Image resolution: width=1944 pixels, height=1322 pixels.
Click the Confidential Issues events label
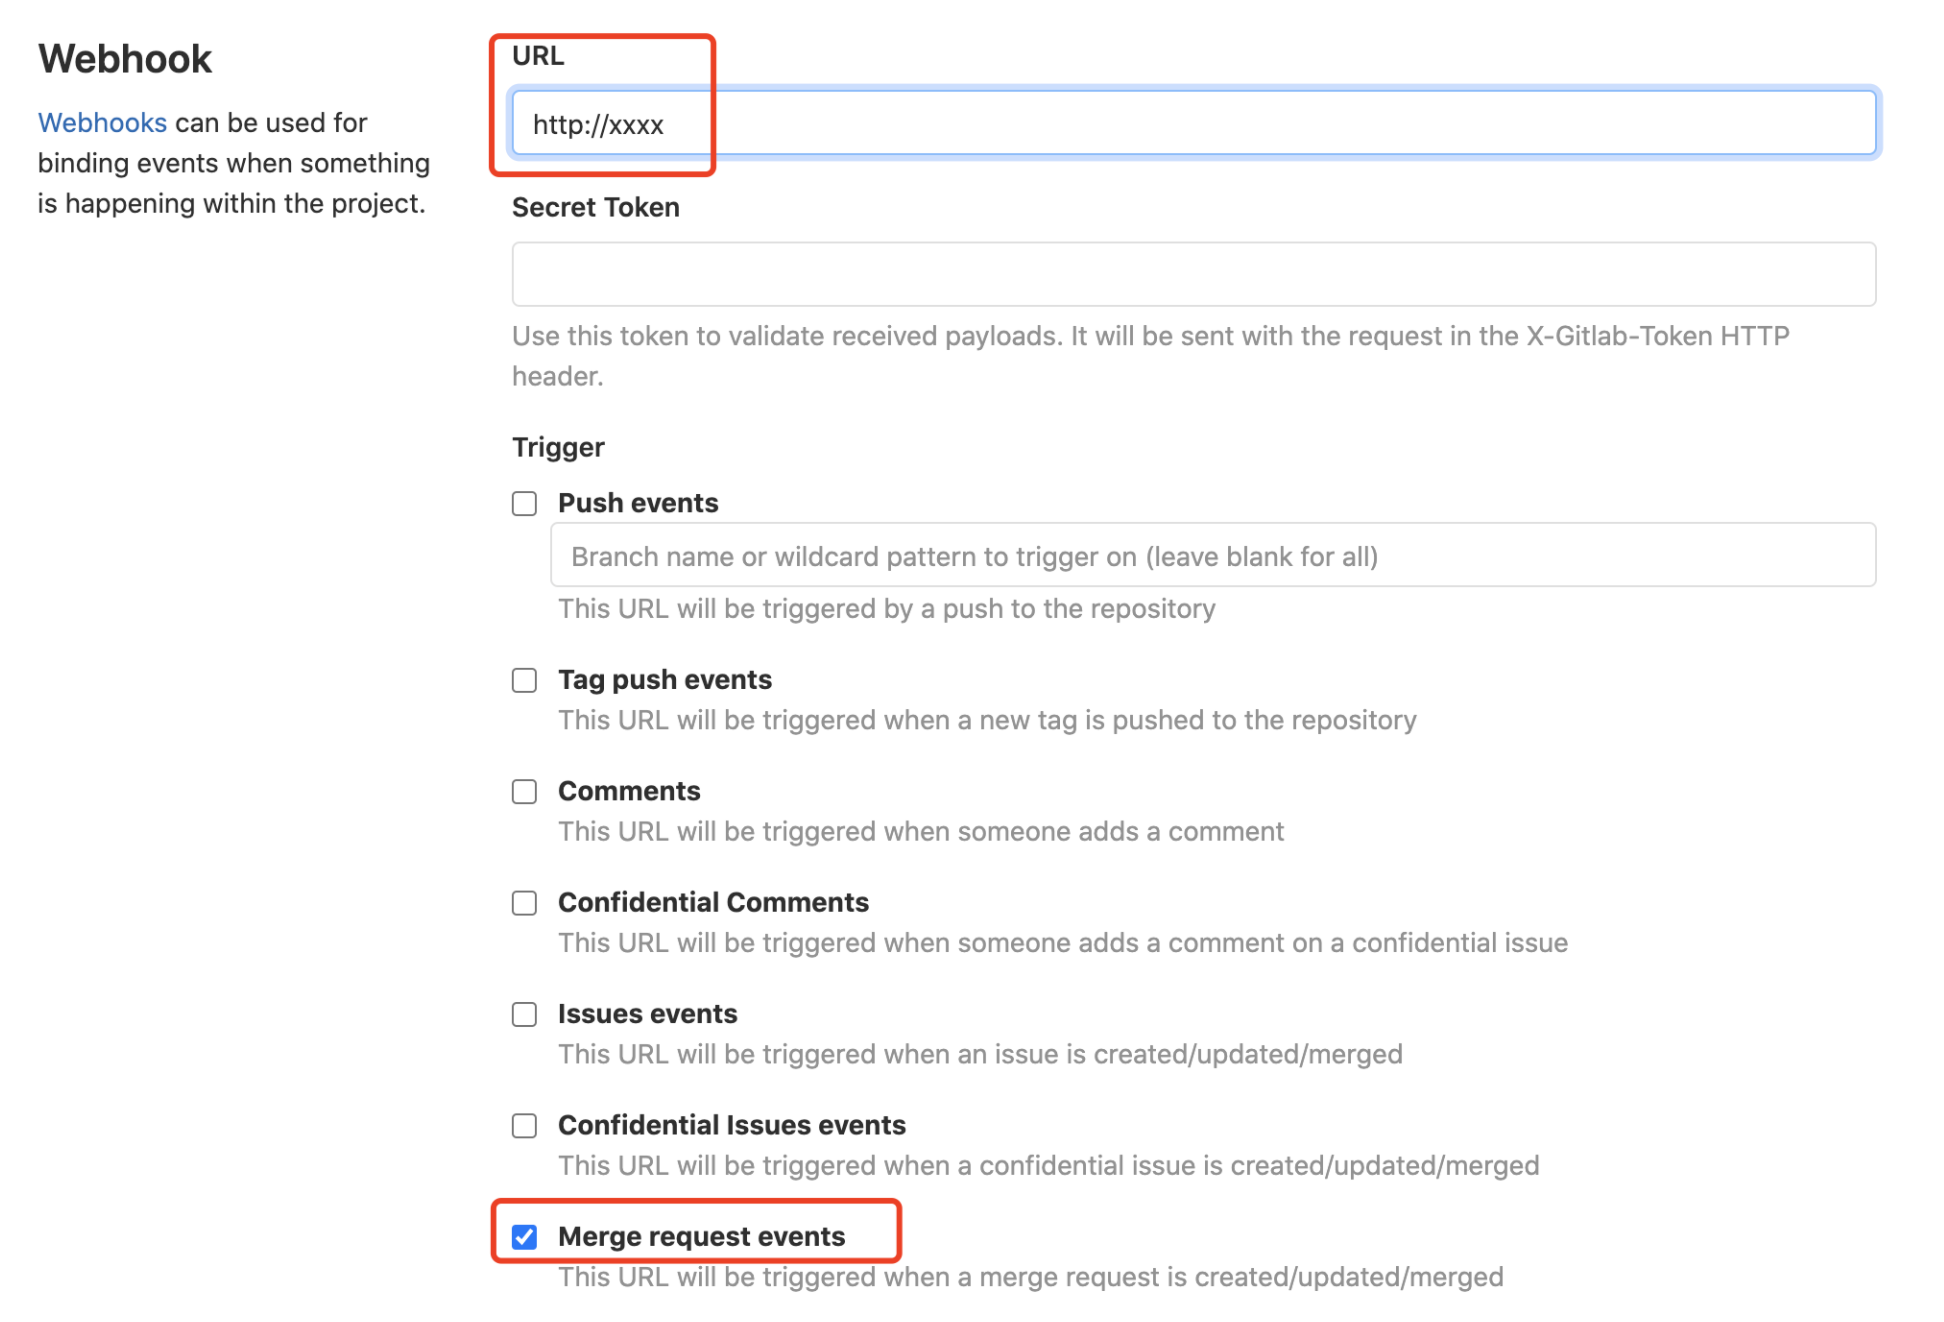click(x=732, y=1125)
